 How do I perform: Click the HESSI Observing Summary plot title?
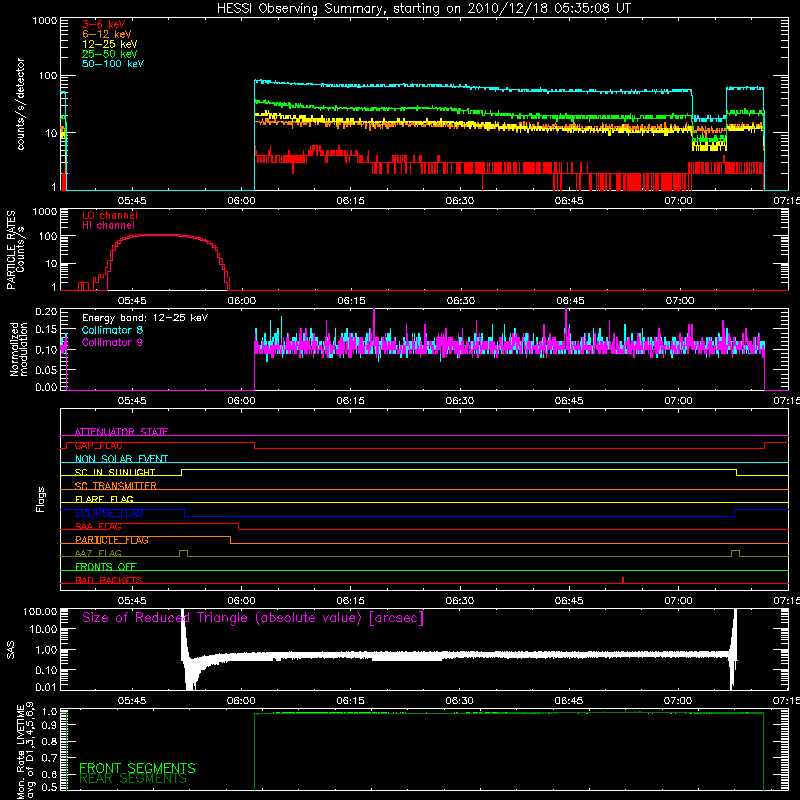pyautogui.click(x=424, y=9)
